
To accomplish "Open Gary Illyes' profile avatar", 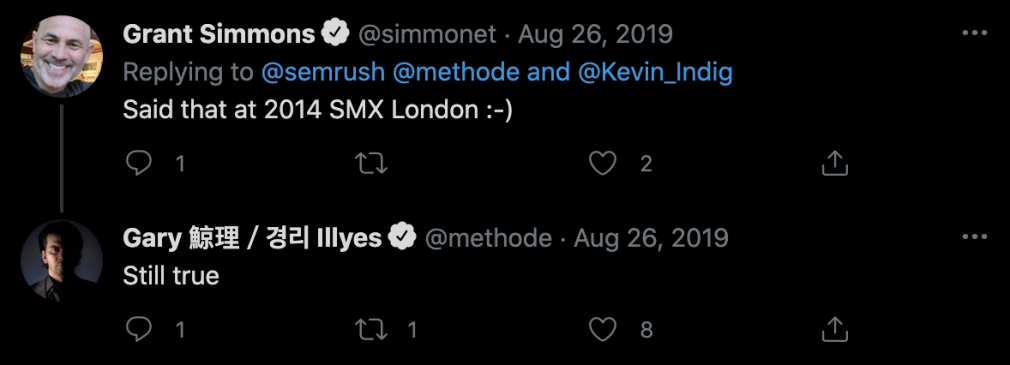I will click(x=61, y=261).
